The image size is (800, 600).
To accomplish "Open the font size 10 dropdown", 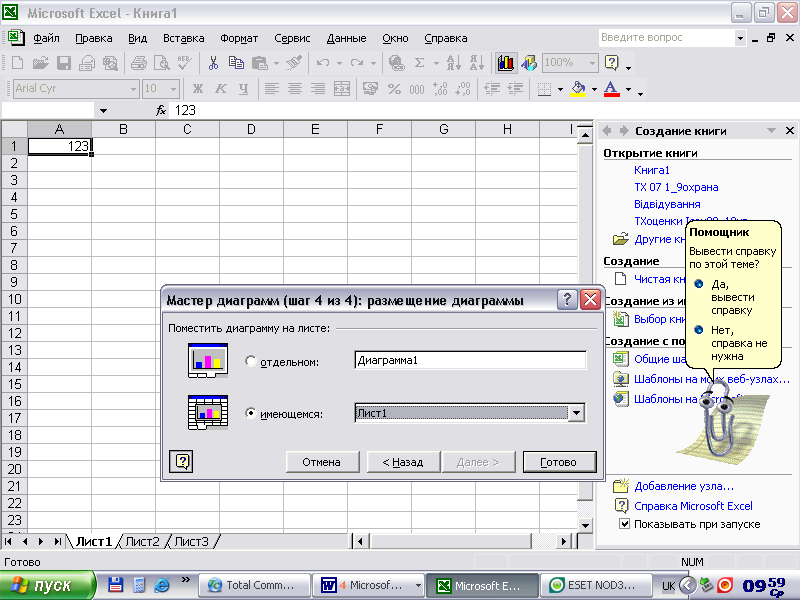I will tap(173, 89).
